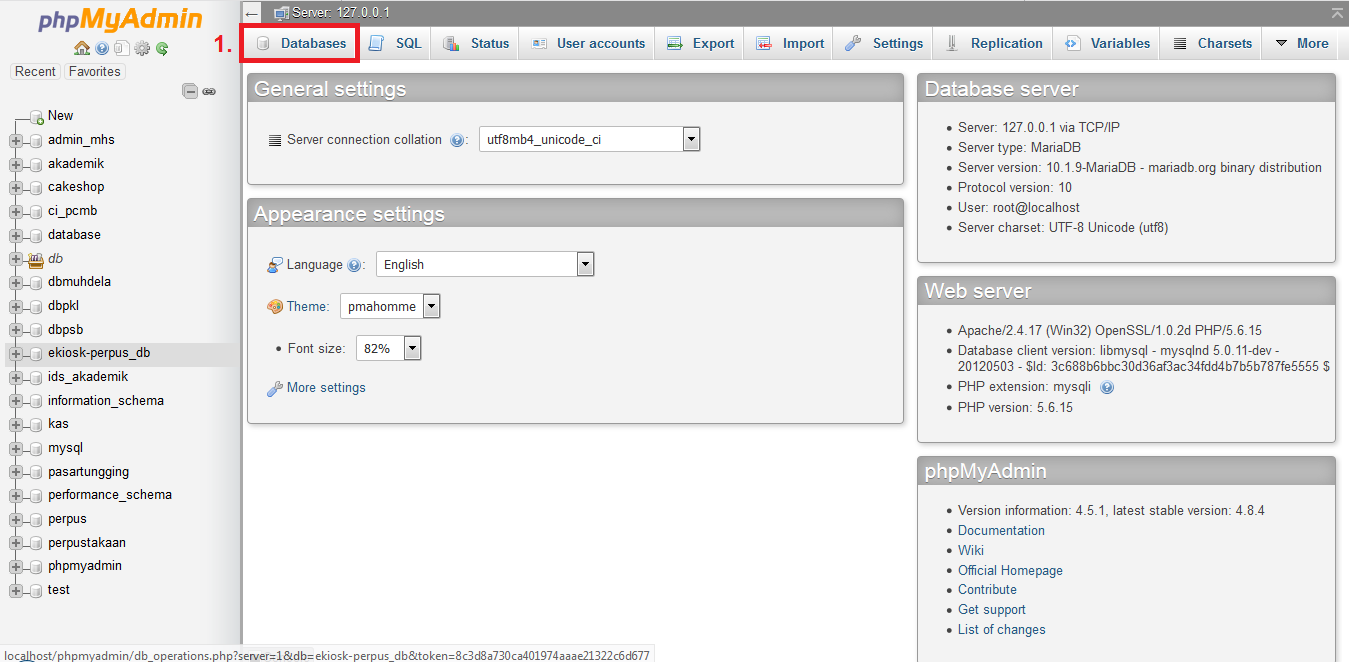Viewport: 1349px width, 662px height.
Task: Open the More tab dropdown
Action: tap(1300, 43)
